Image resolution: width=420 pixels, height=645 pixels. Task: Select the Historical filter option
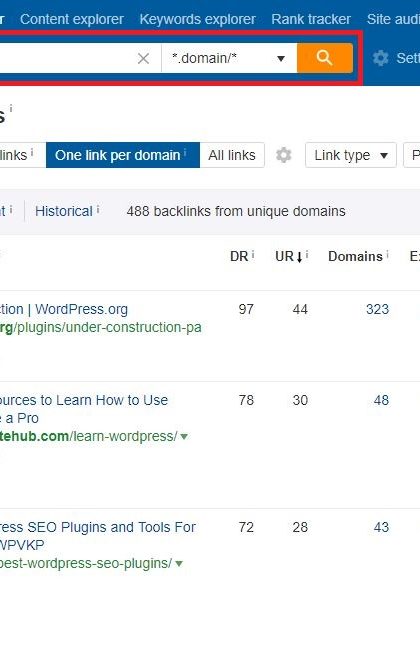click(x=64, y=211)
